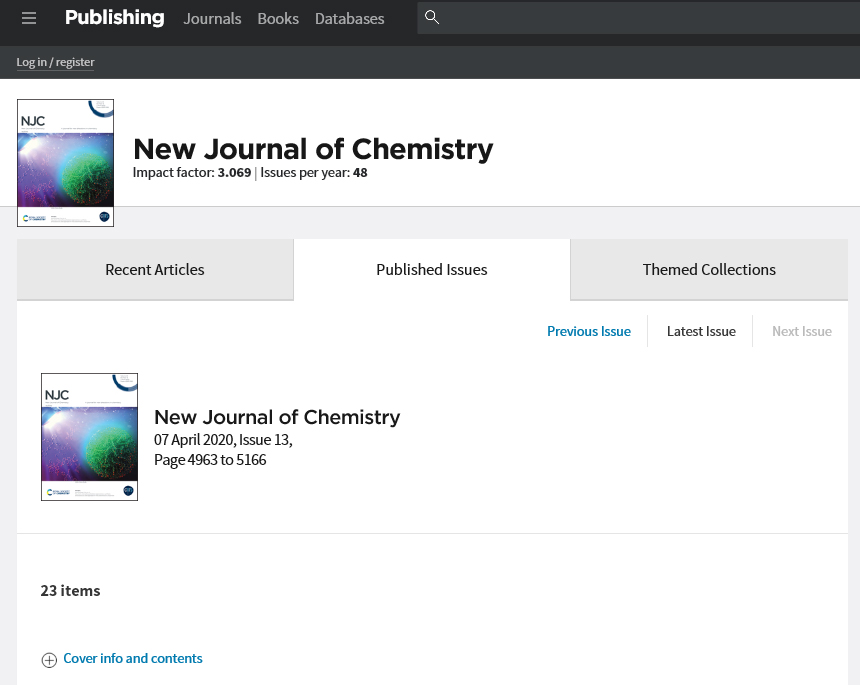Expand the Cover info and contents section

[x=49, y=660]
